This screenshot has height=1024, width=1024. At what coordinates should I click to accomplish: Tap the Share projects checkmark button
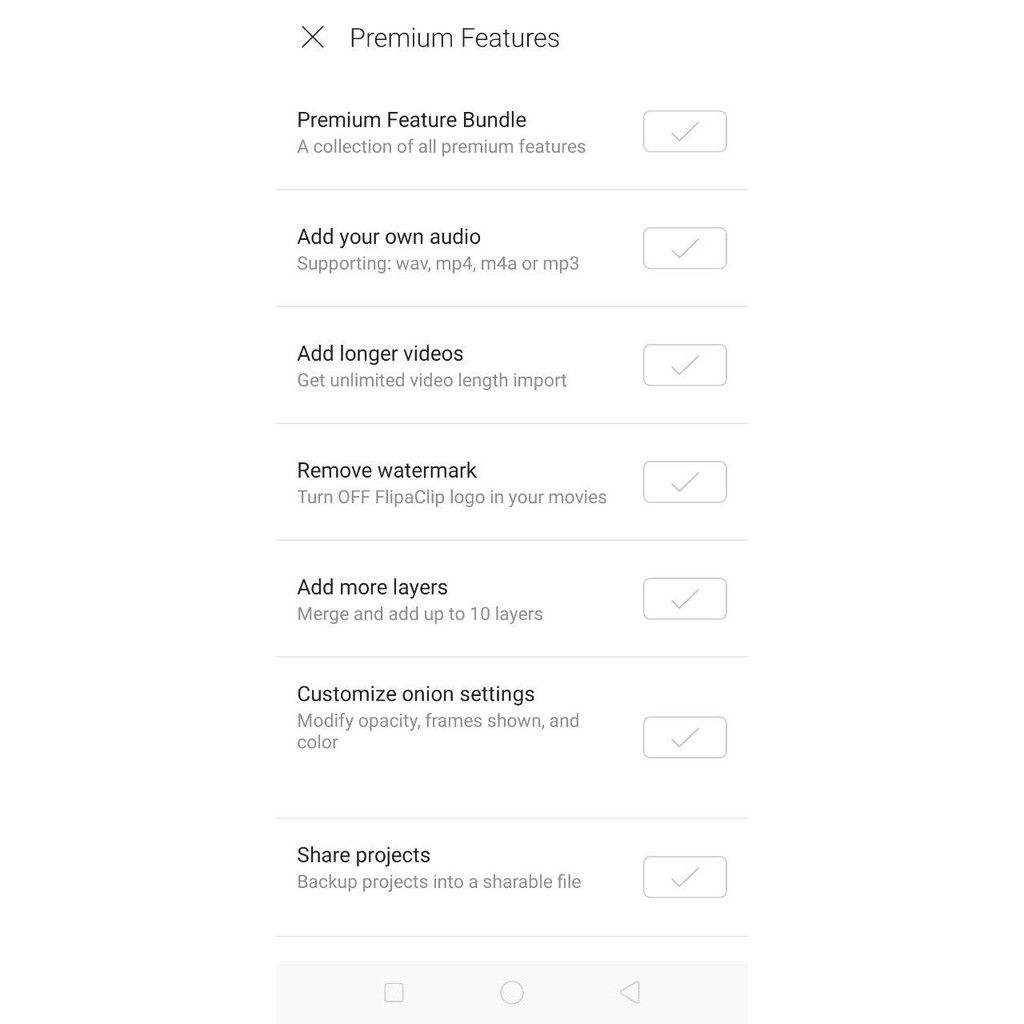point(684,877)
